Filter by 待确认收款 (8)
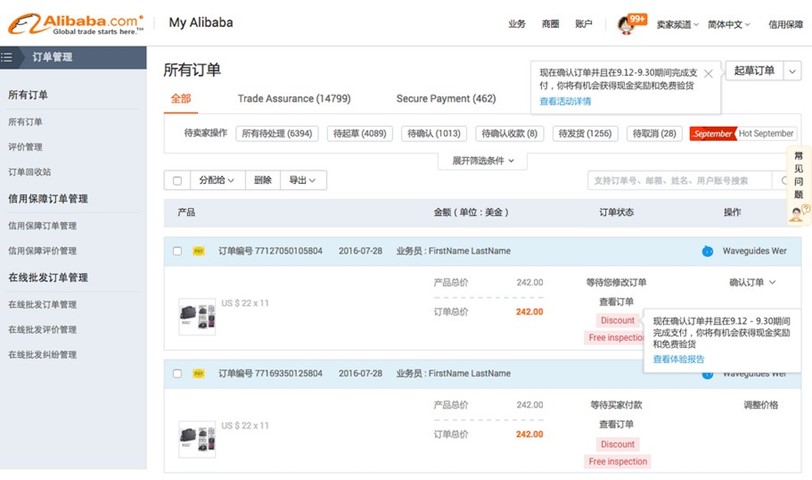The height and width of the screenshot is (480, 812). pyautogui.click(x=510, y=134)
